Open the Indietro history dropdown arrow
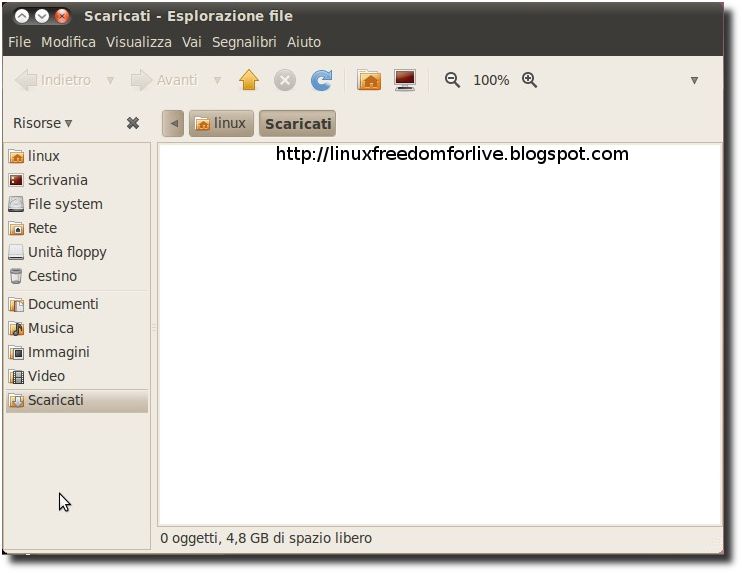Screen dimensions: 742x573 click(x=110, y=80)
